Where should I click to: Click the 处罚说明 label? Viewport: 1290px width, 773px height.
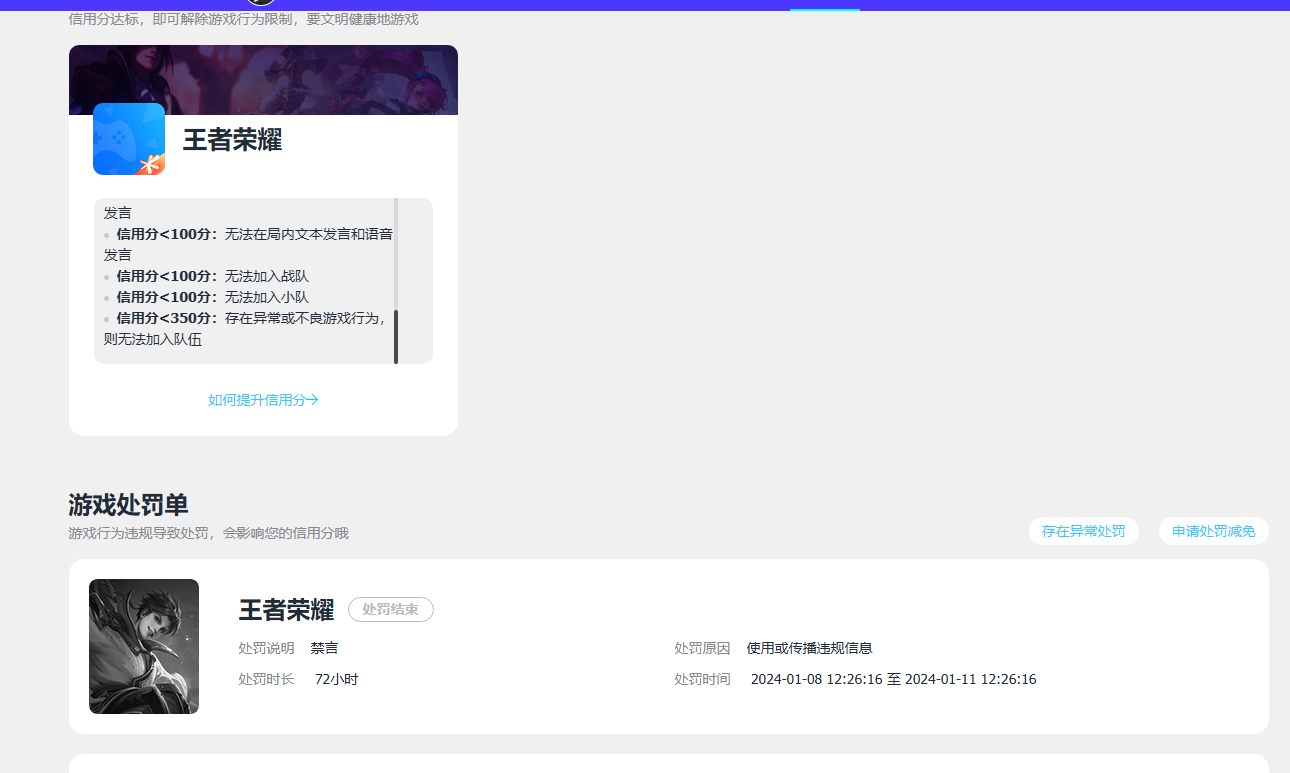tap(266, 648)
